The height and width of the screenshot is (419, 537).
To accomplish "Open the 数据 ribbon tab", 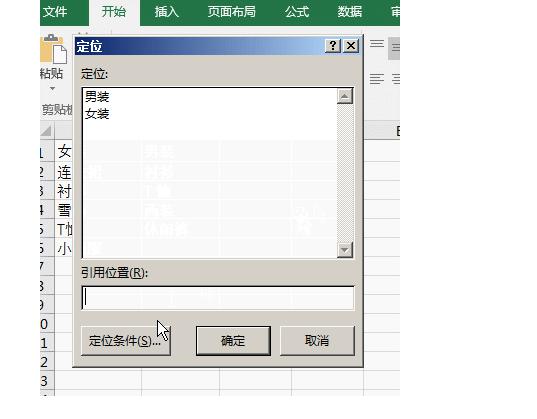I will [350, 12].
